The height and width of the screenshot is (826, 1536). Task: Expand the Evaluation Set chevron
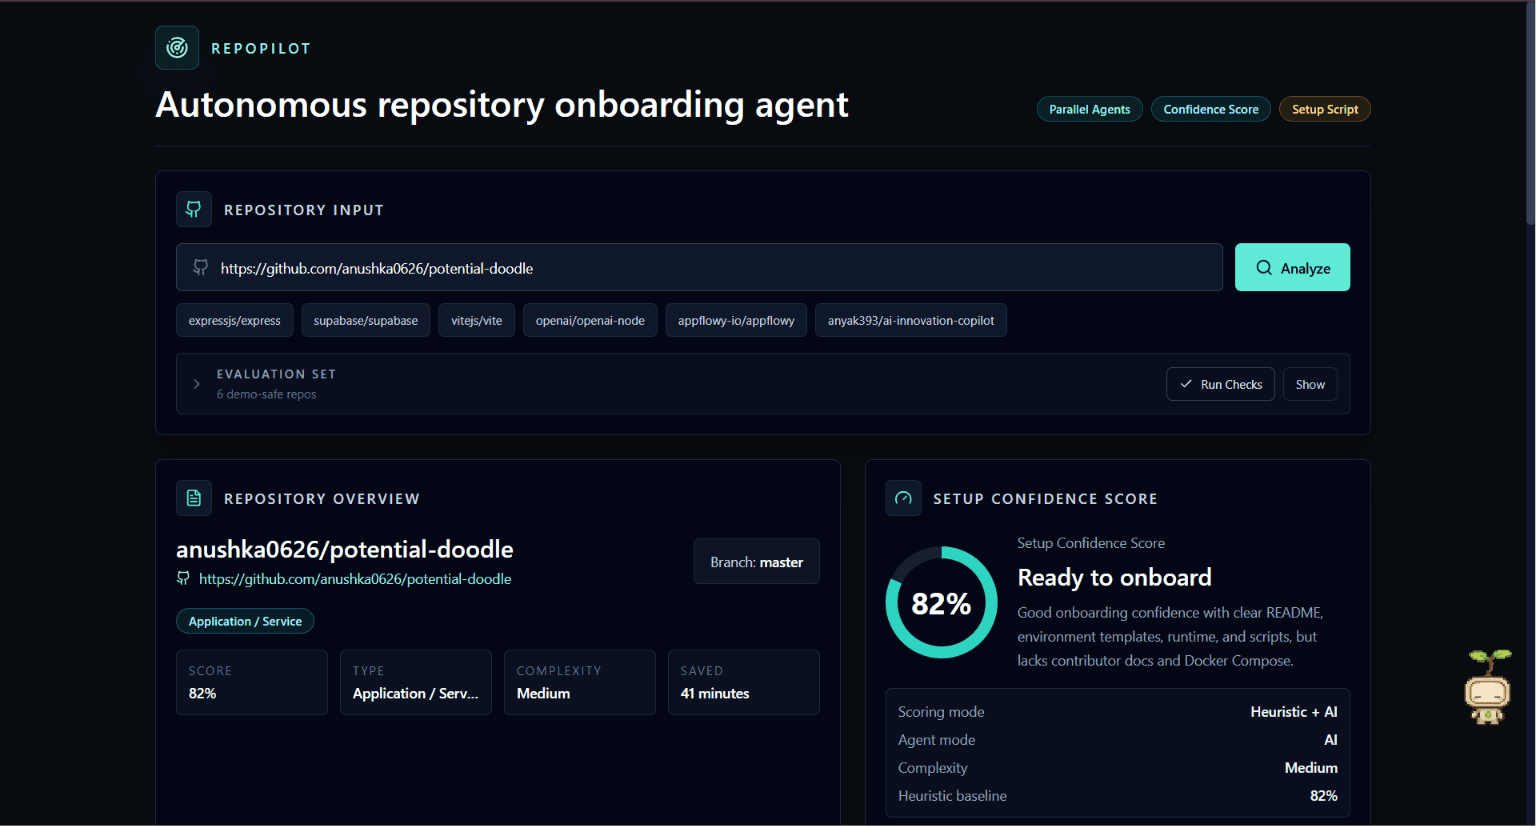point(196,384)
